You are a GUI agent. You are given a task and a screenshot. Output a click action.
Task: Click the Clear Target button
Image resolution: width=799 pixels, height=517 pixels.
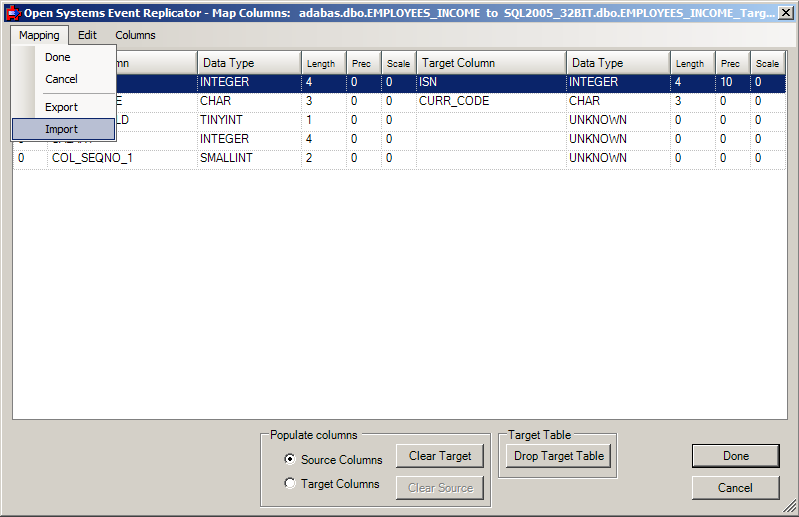440,456
